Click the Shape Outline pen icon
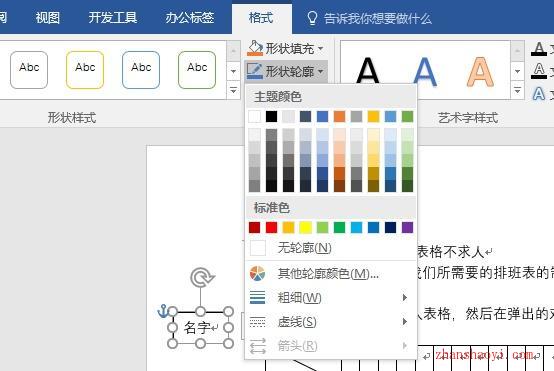 [x=255, y=71]
